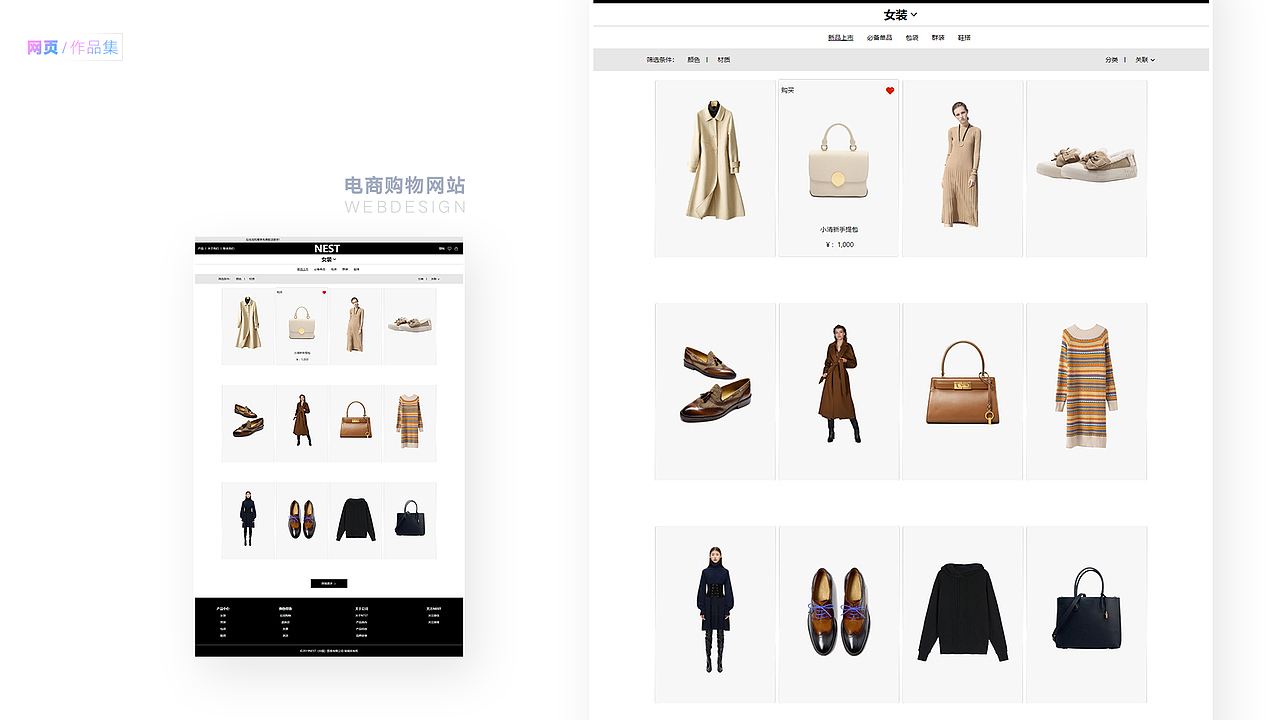Click 购买 label on handbag card
The width and height of the screenshot is (1280, 720).
787,90
